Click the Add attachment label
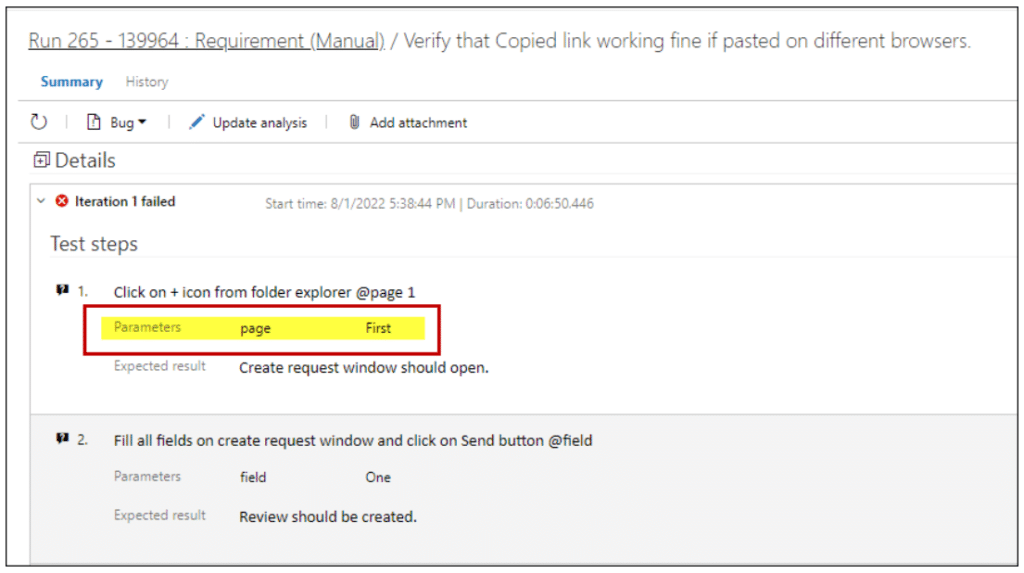This screenshot has height=573, width=1024. [x=418, y=123]
